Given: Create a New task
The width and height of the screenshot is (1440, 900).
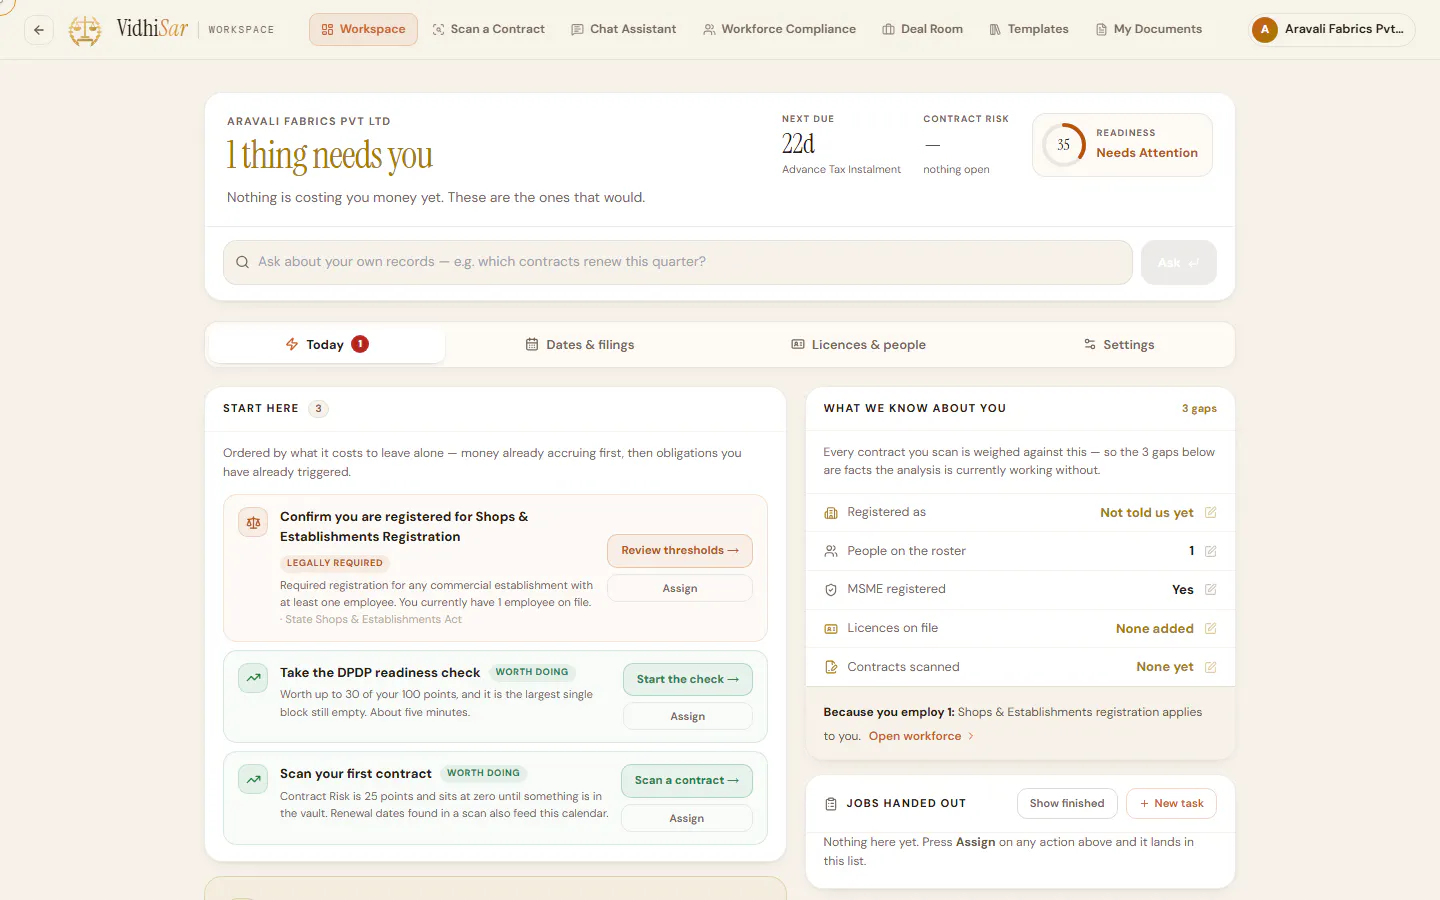Looking at the screenshot, I should click(x=1171, y=804).
